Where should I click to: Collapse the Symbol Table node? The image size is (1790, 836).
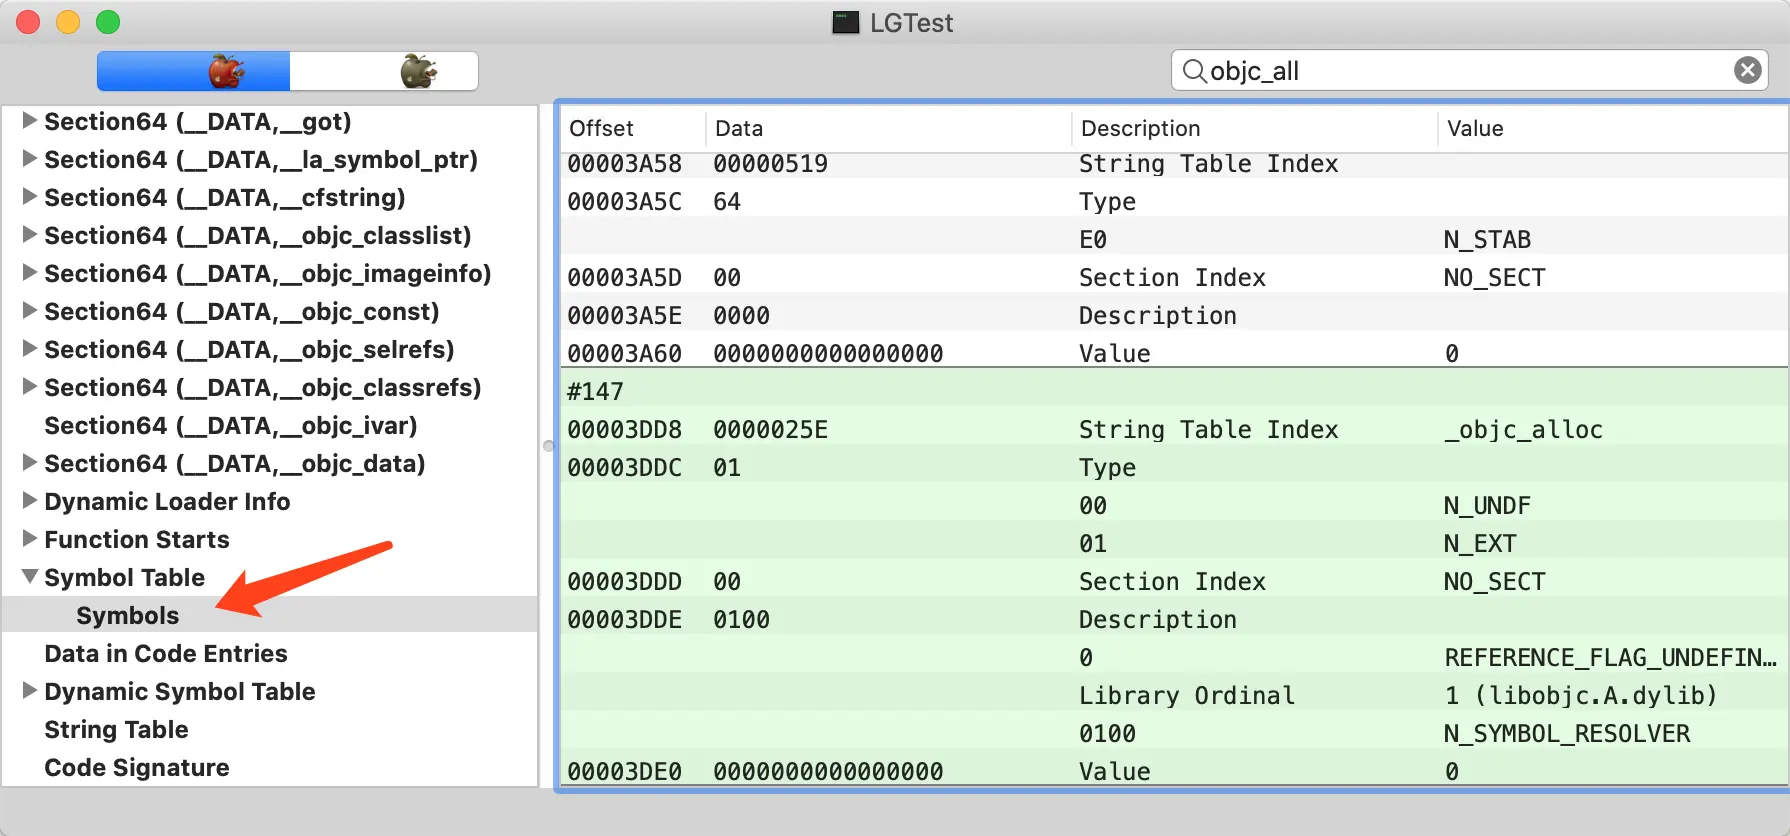tap(30, 577)
